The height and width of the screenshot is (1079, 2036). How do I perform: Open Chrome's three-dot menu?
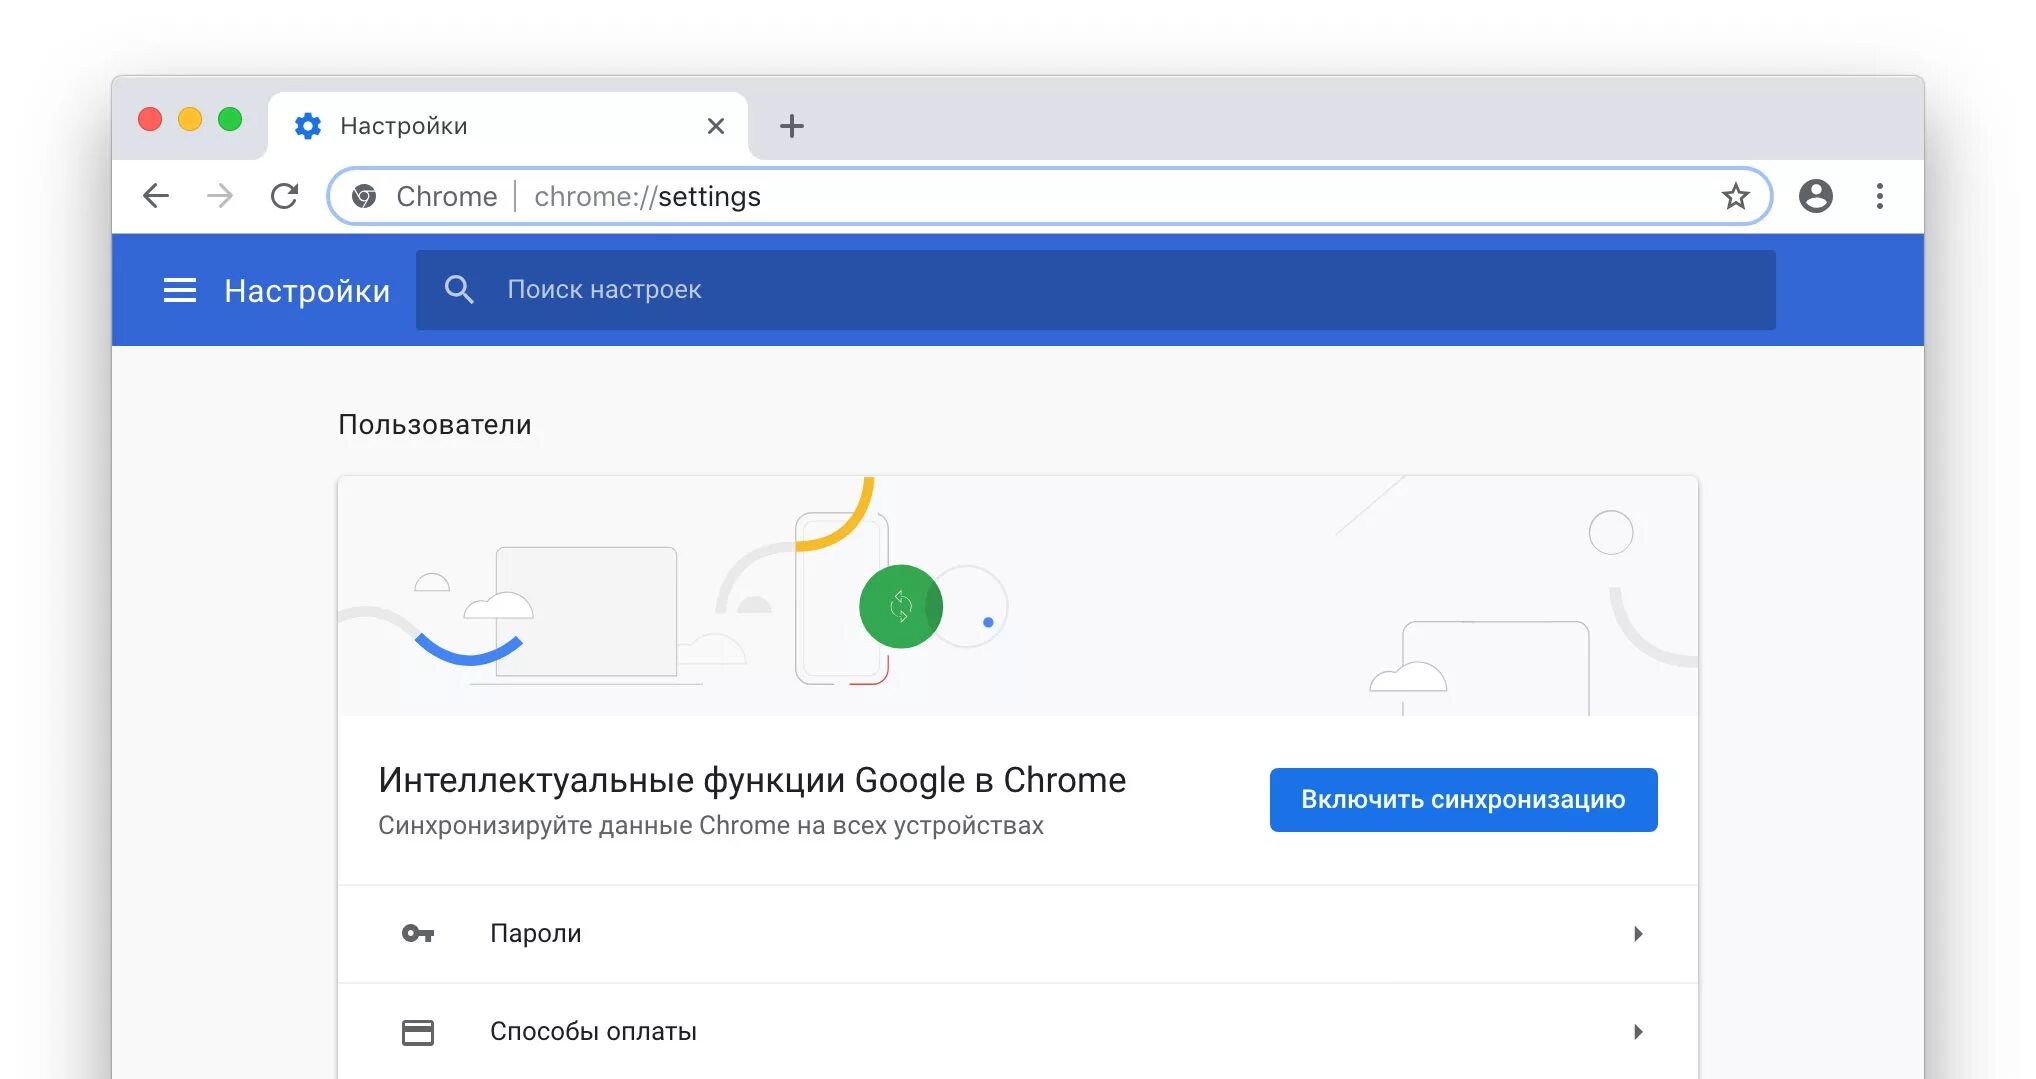[x=1880, y=196]
